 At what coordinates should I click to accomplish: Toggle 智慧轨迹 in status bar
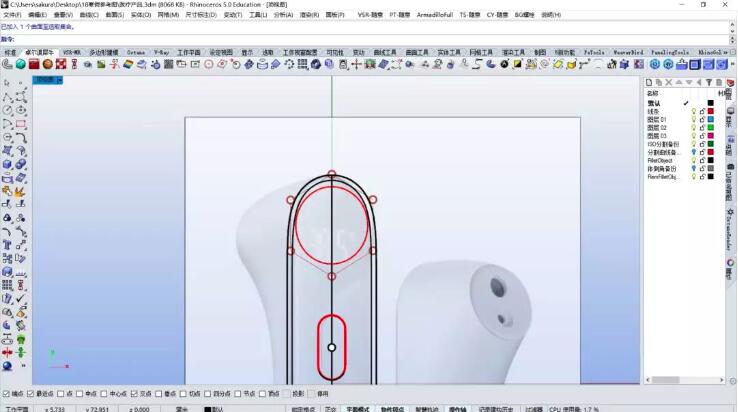(426, 409)
